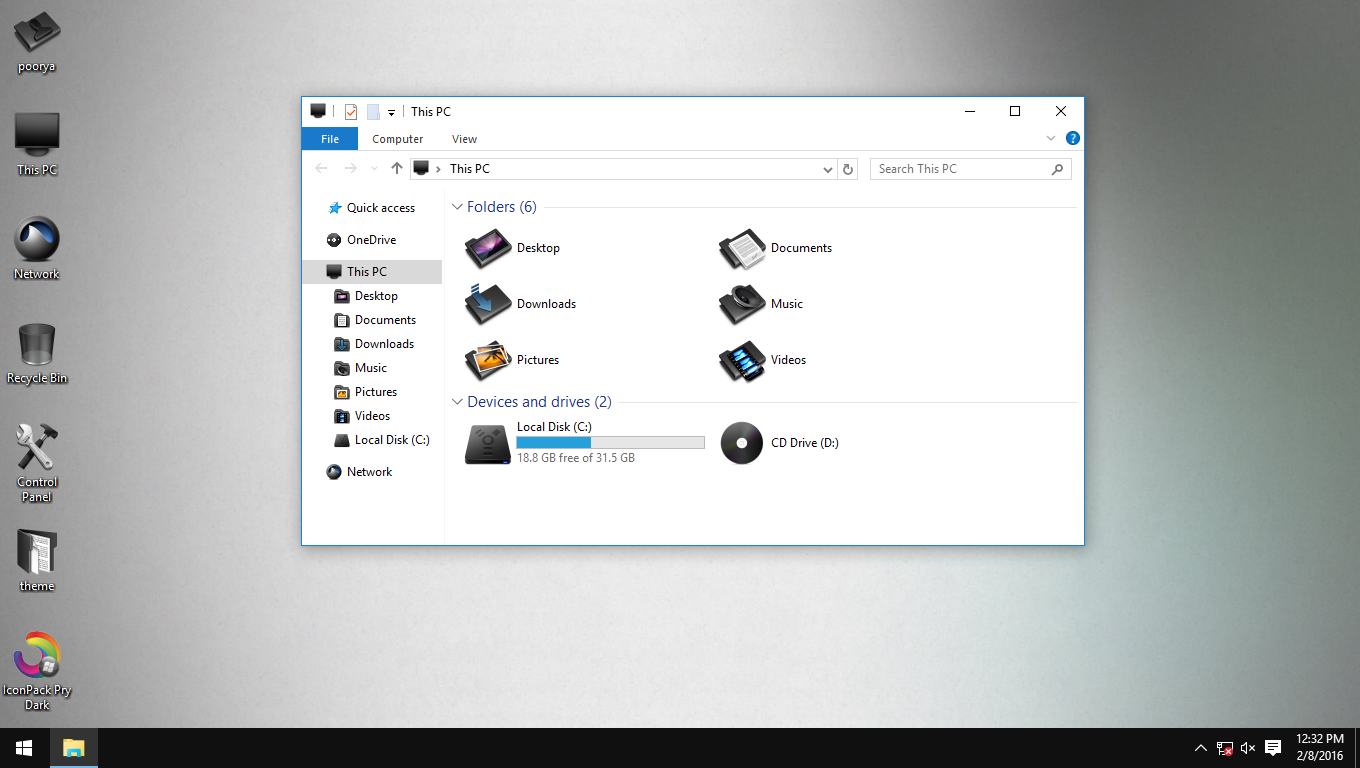1360x768 pixels.
Task: Open the Action Center icon in system tray
Action: (x=1272, y=747)
